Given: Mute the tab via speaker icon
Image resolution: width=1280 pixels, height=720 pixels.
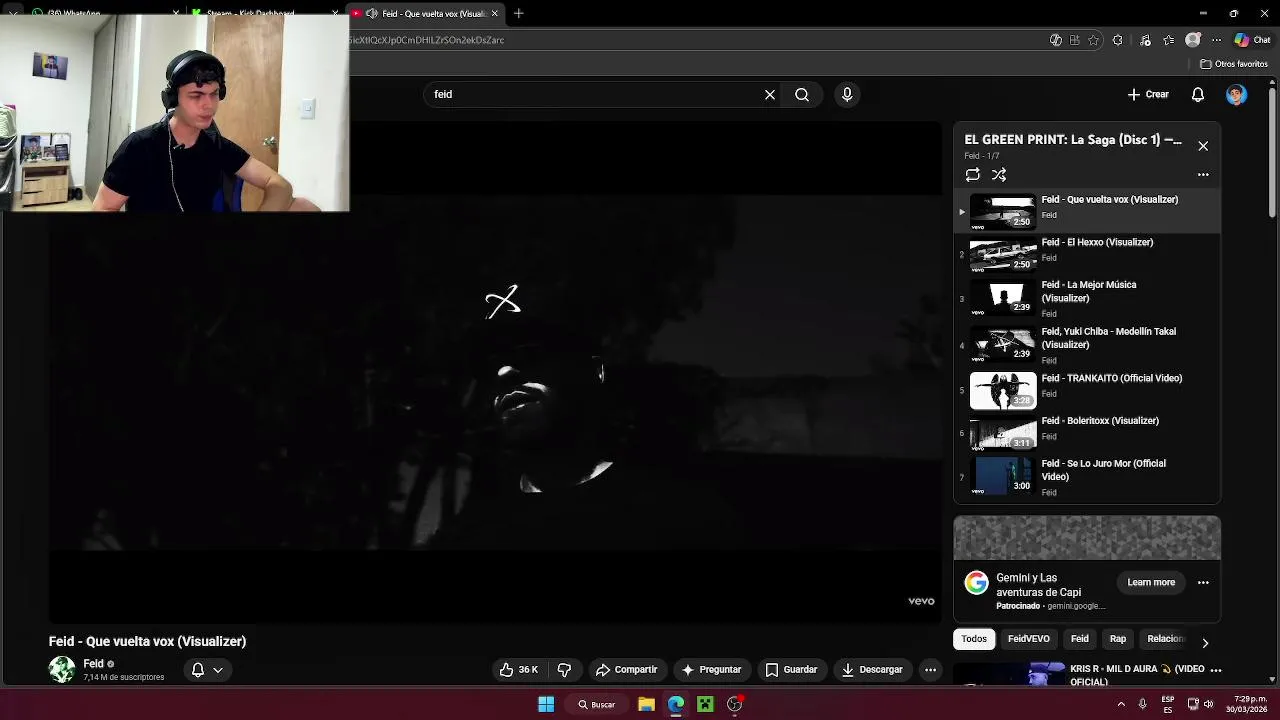Looking at the screenshot, I should tap(372, 13).
